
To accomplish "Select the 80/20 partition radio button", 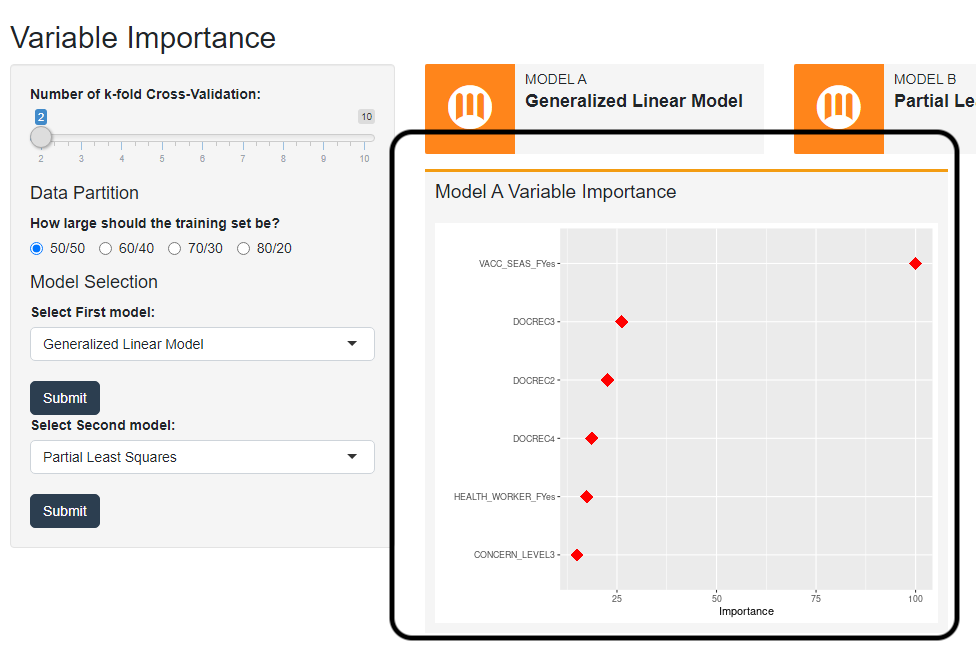I will 243,249.
